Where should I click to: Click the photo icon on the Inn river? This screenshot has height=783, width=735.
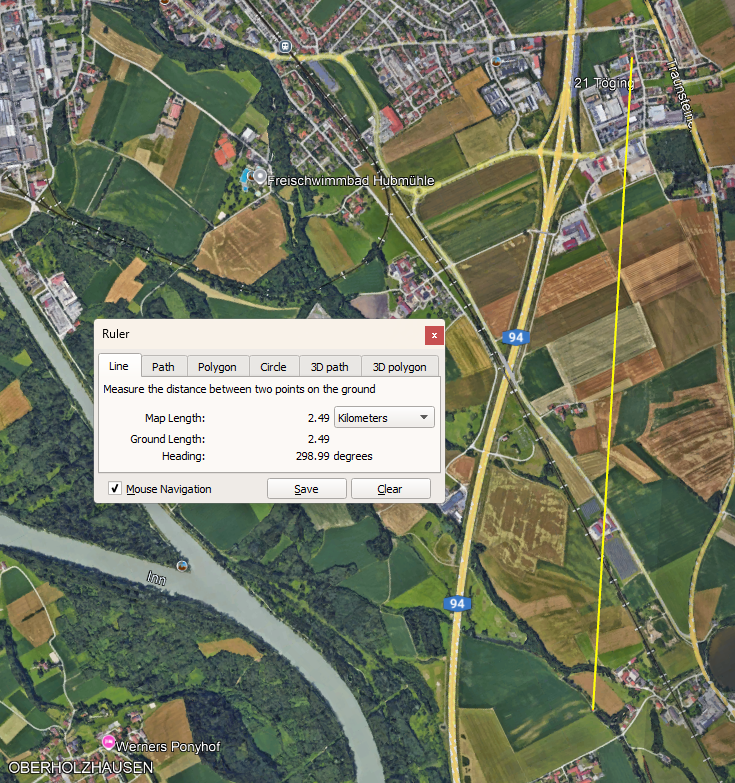point(182,566)
